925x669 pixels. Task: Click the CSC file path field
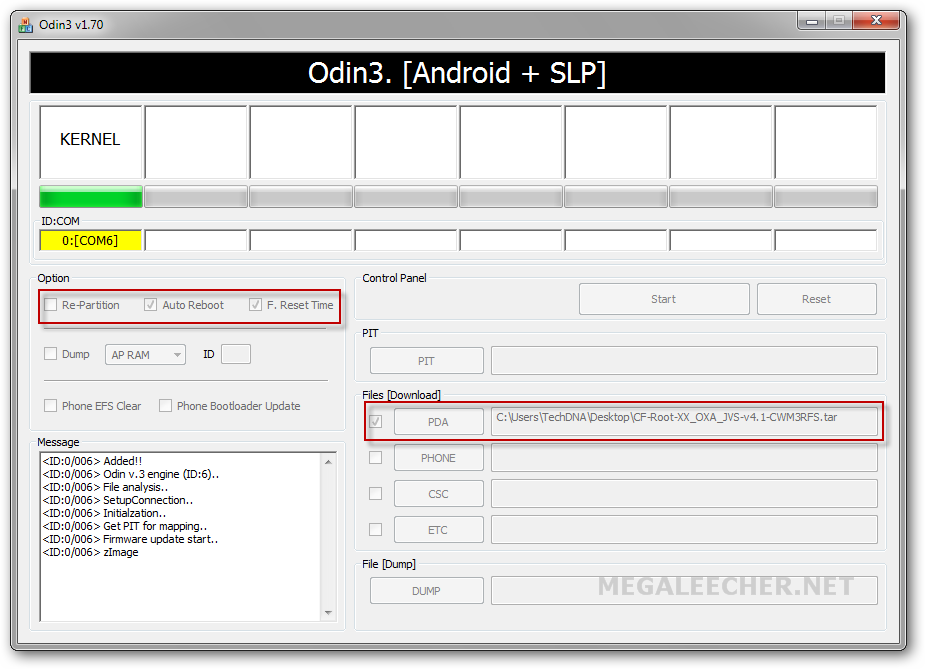(684, 494)
